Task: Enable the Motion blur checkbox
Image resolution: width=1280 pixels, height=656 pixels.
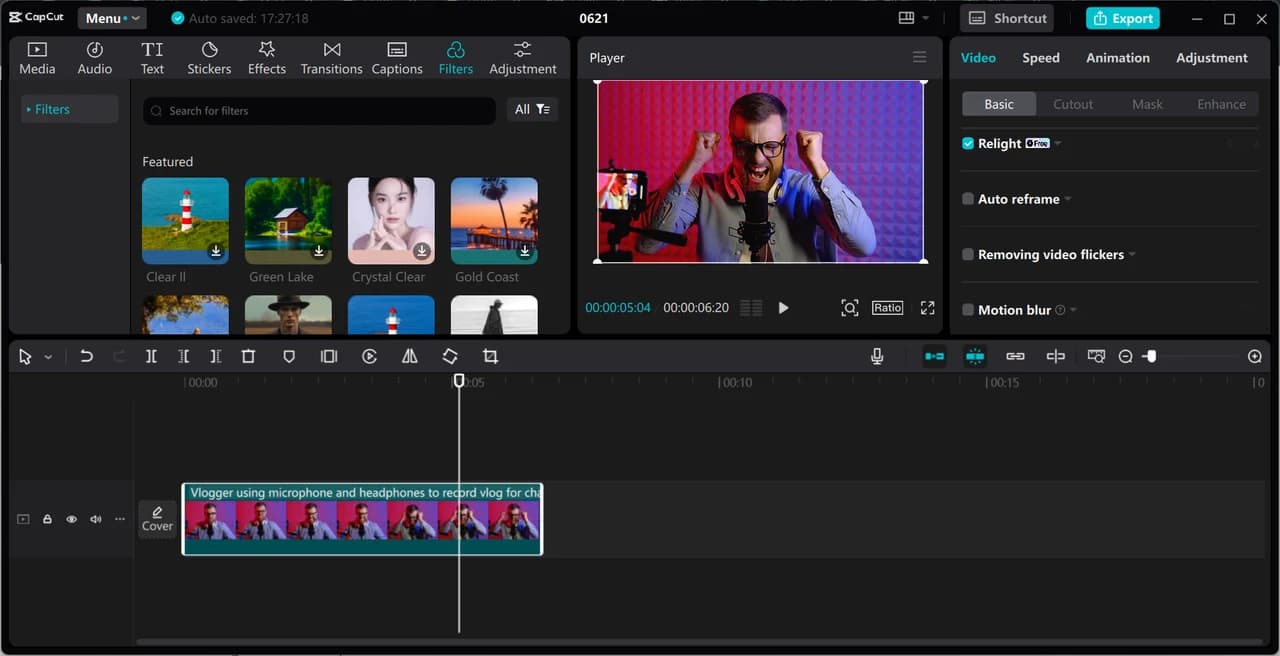Action: 968,310
